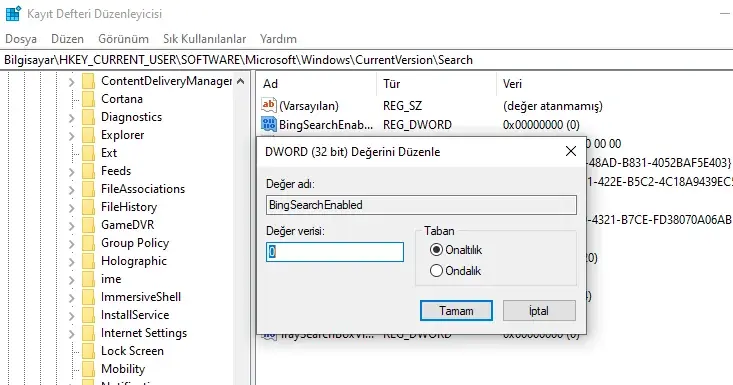
Task: Select the Onaltılık base radio button
Action: [436, 250]
